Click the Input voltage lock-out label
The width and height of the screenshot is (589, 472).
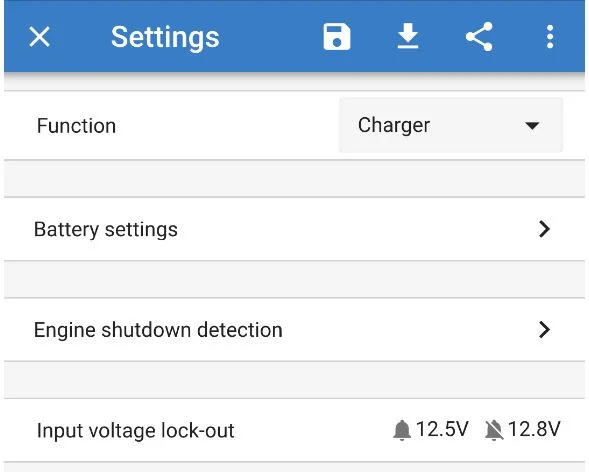(136, 431)
